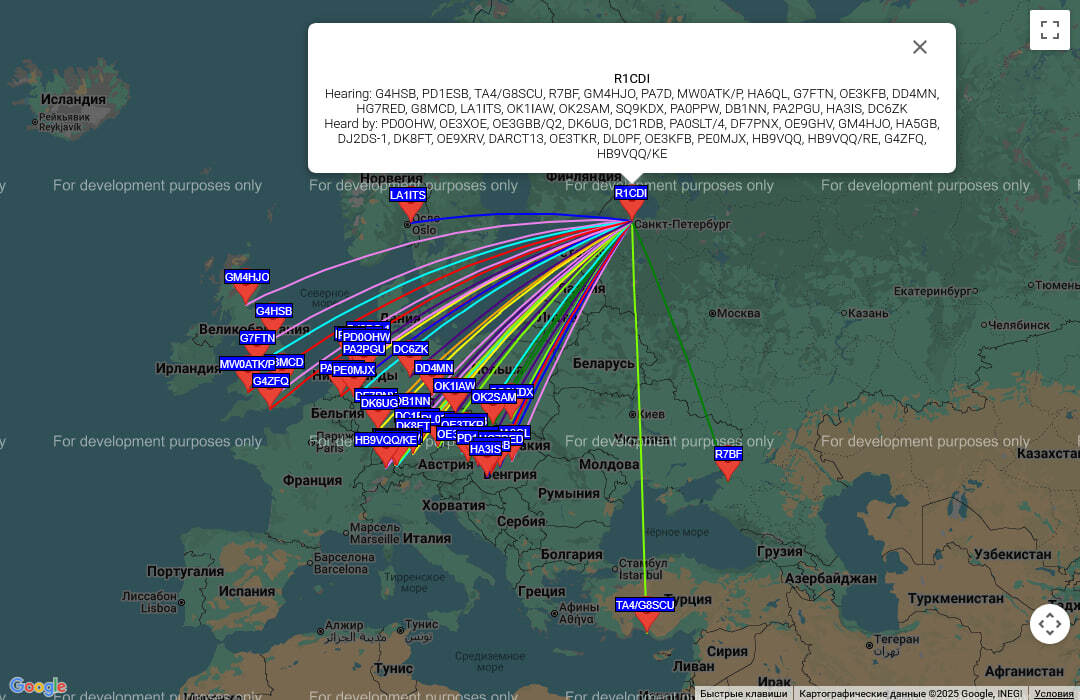1080x700 pixels.
Task: Select the G4HSB station marker
Action: 273,325
